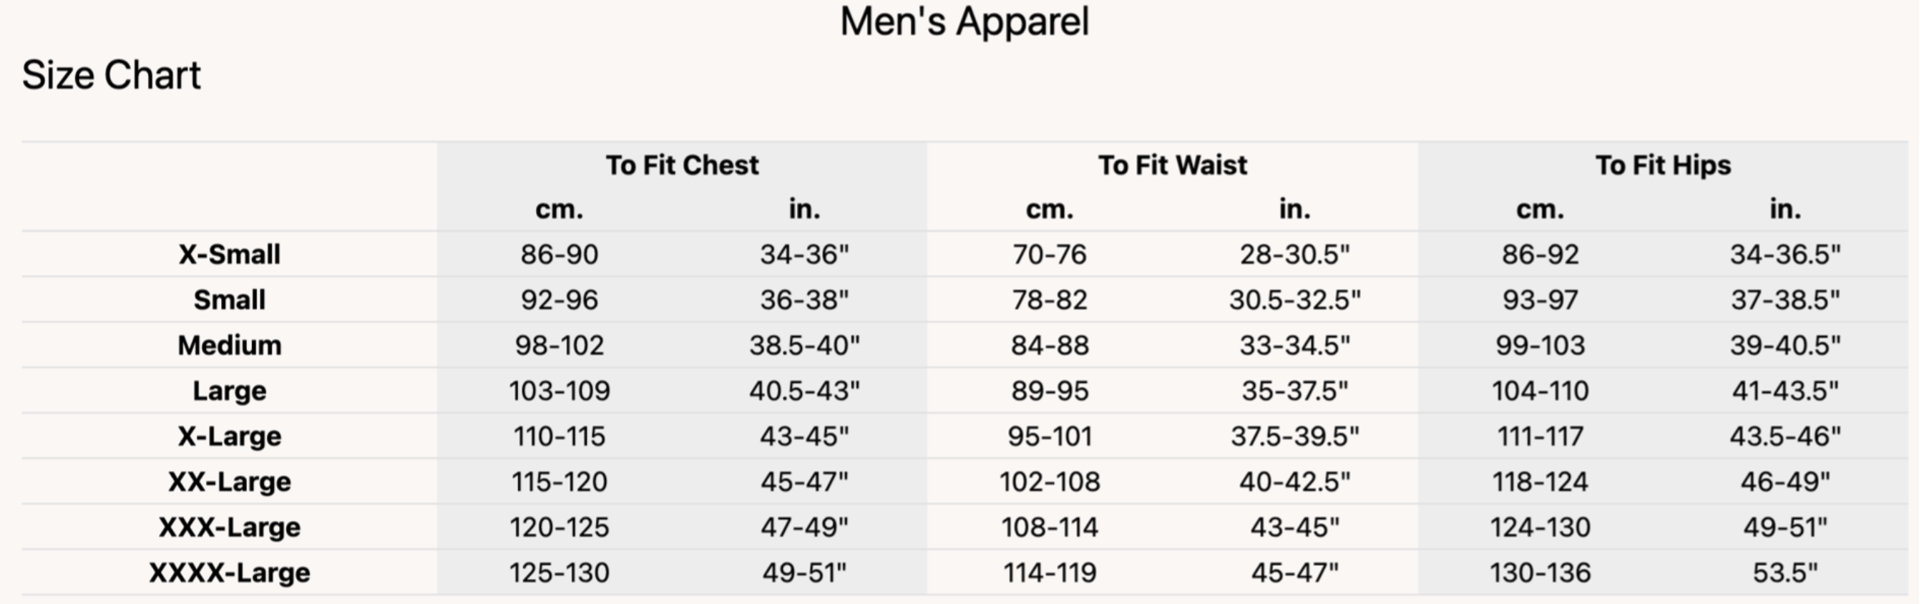Click the cm. subheader under To Fit Waist

coord(1049,209)
